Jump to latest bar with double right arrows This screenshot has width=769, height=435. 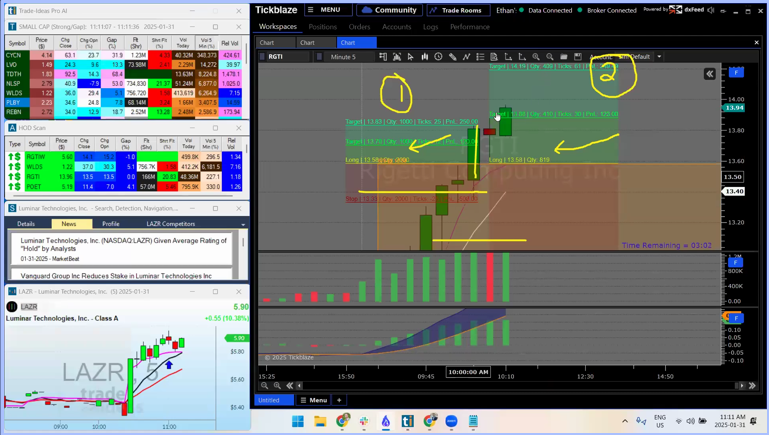tap(752, 385)
